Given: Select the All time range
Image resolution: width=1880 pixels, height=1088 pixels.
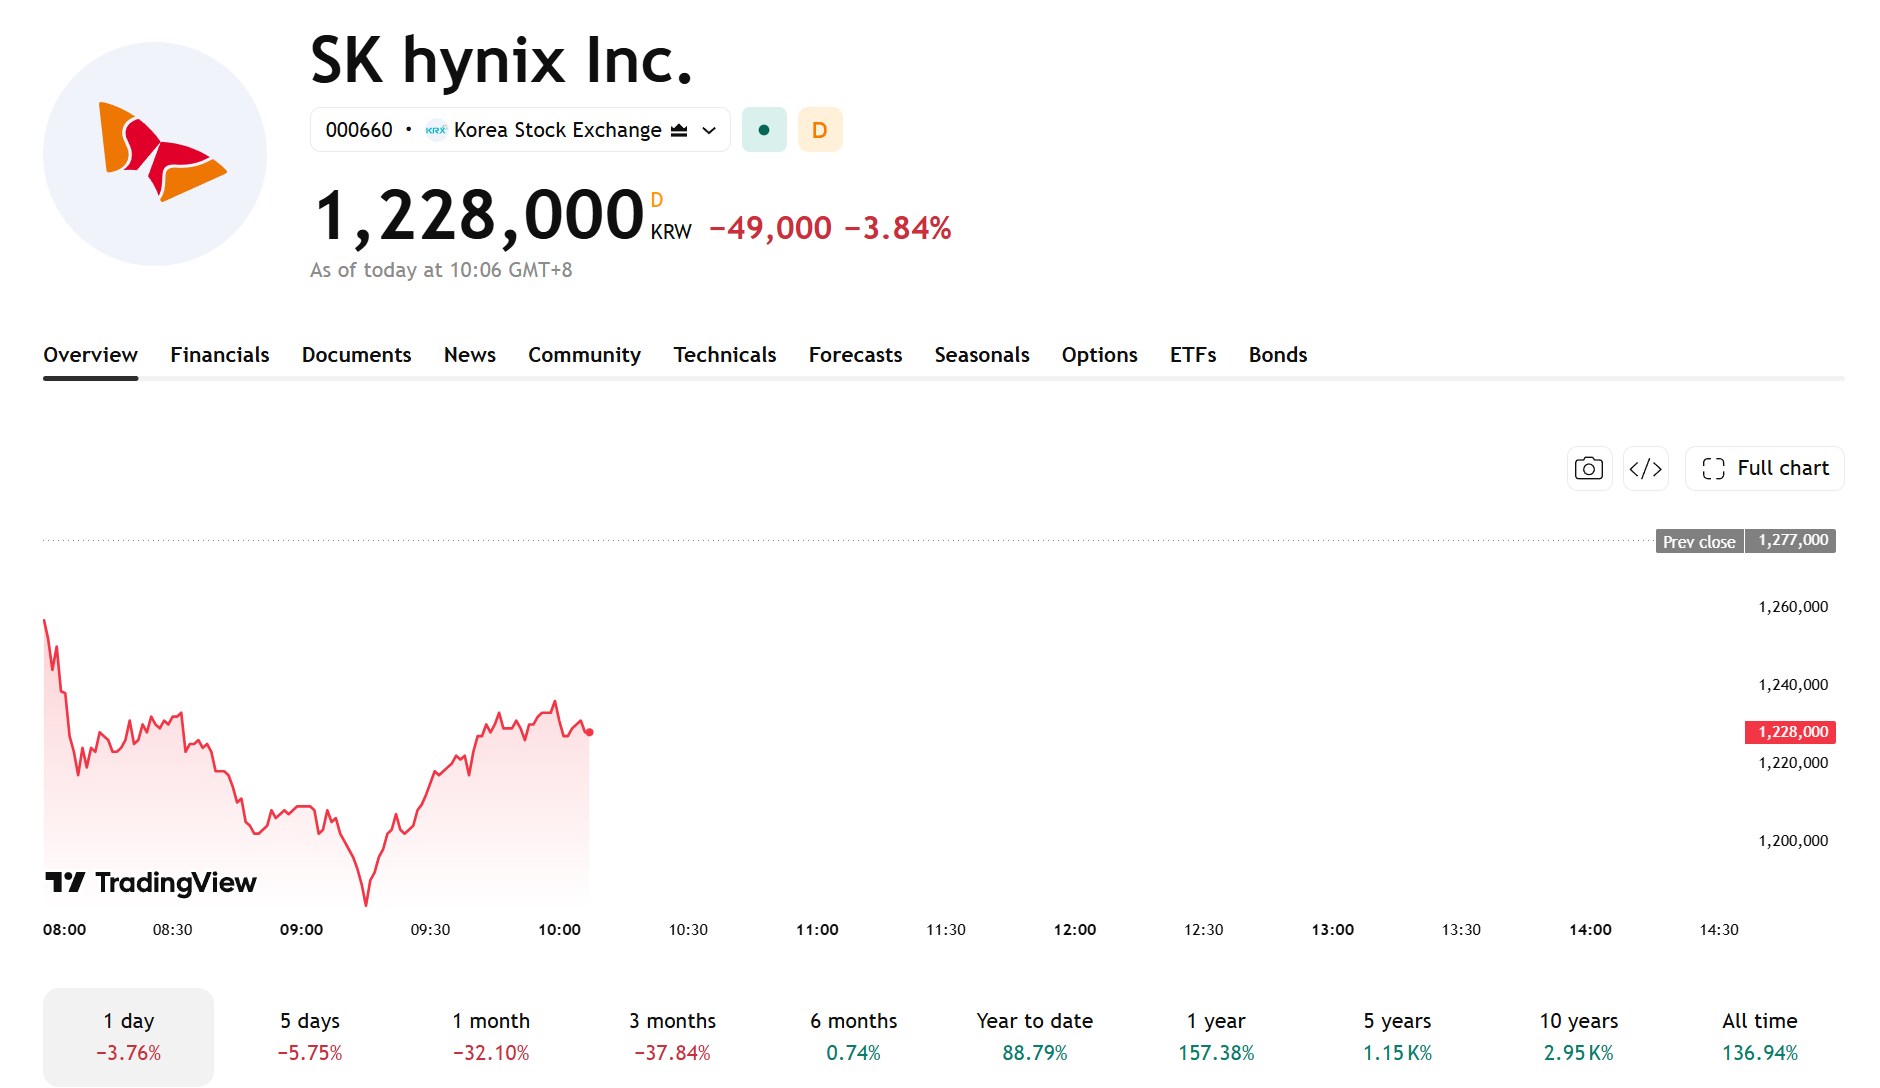Looking at the screenshot, I should click(1760, 1036).
